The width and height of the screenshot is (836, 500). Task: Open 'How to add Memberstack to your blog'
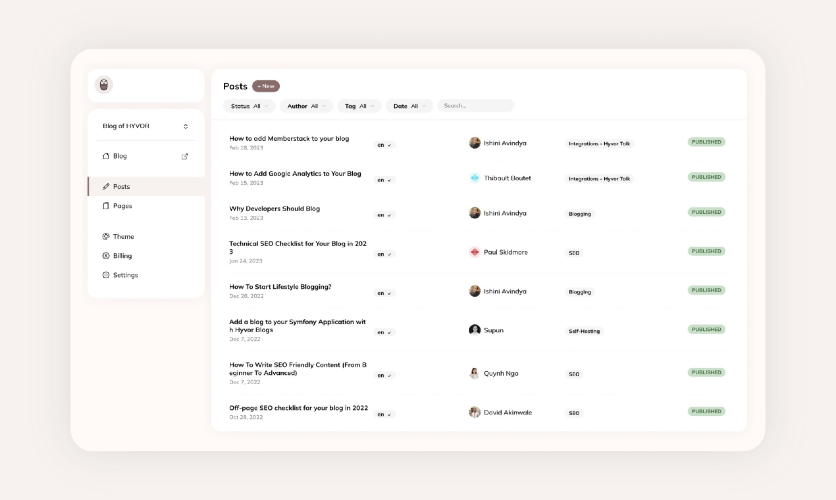[289, 139]
